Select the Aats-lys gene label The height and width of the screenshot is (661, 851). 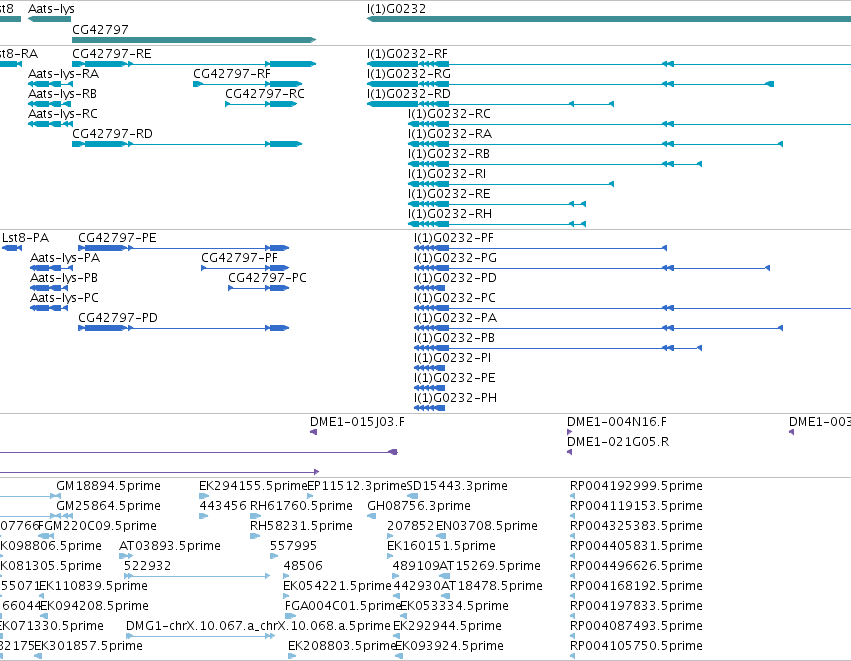(x=51, y=9)
